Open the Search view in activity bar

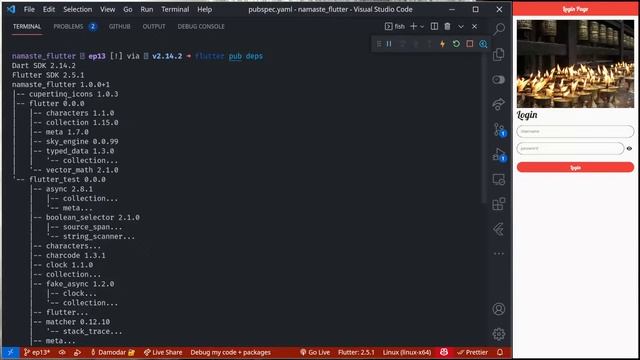(x=499, y=29)
